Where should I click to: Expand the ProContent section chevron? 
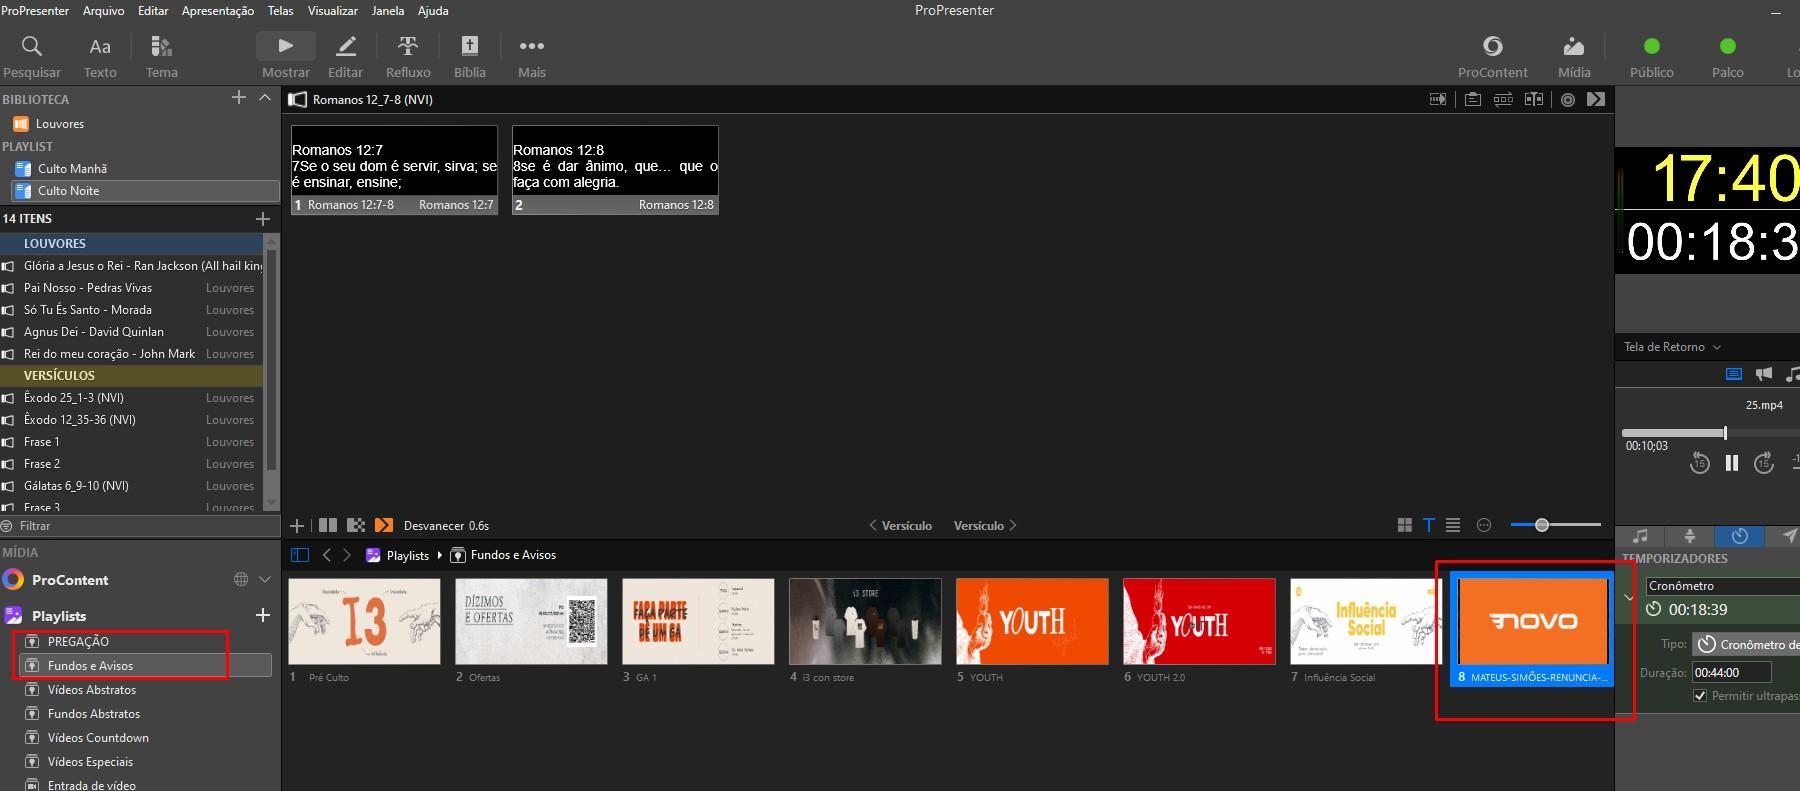264,579
